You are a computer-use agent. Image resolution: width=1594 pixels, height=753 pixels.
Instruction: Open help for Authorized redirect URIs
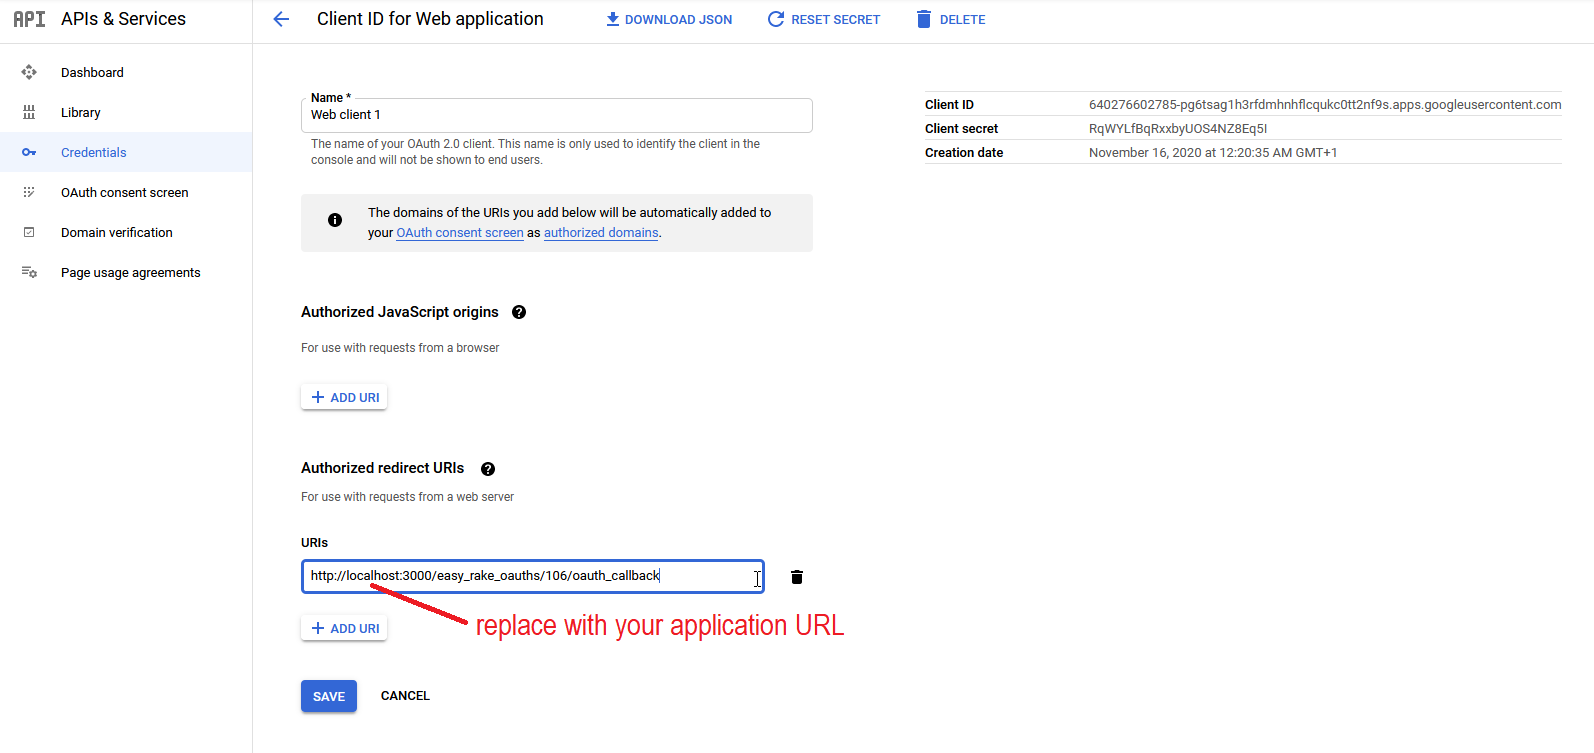pos(488,469)
